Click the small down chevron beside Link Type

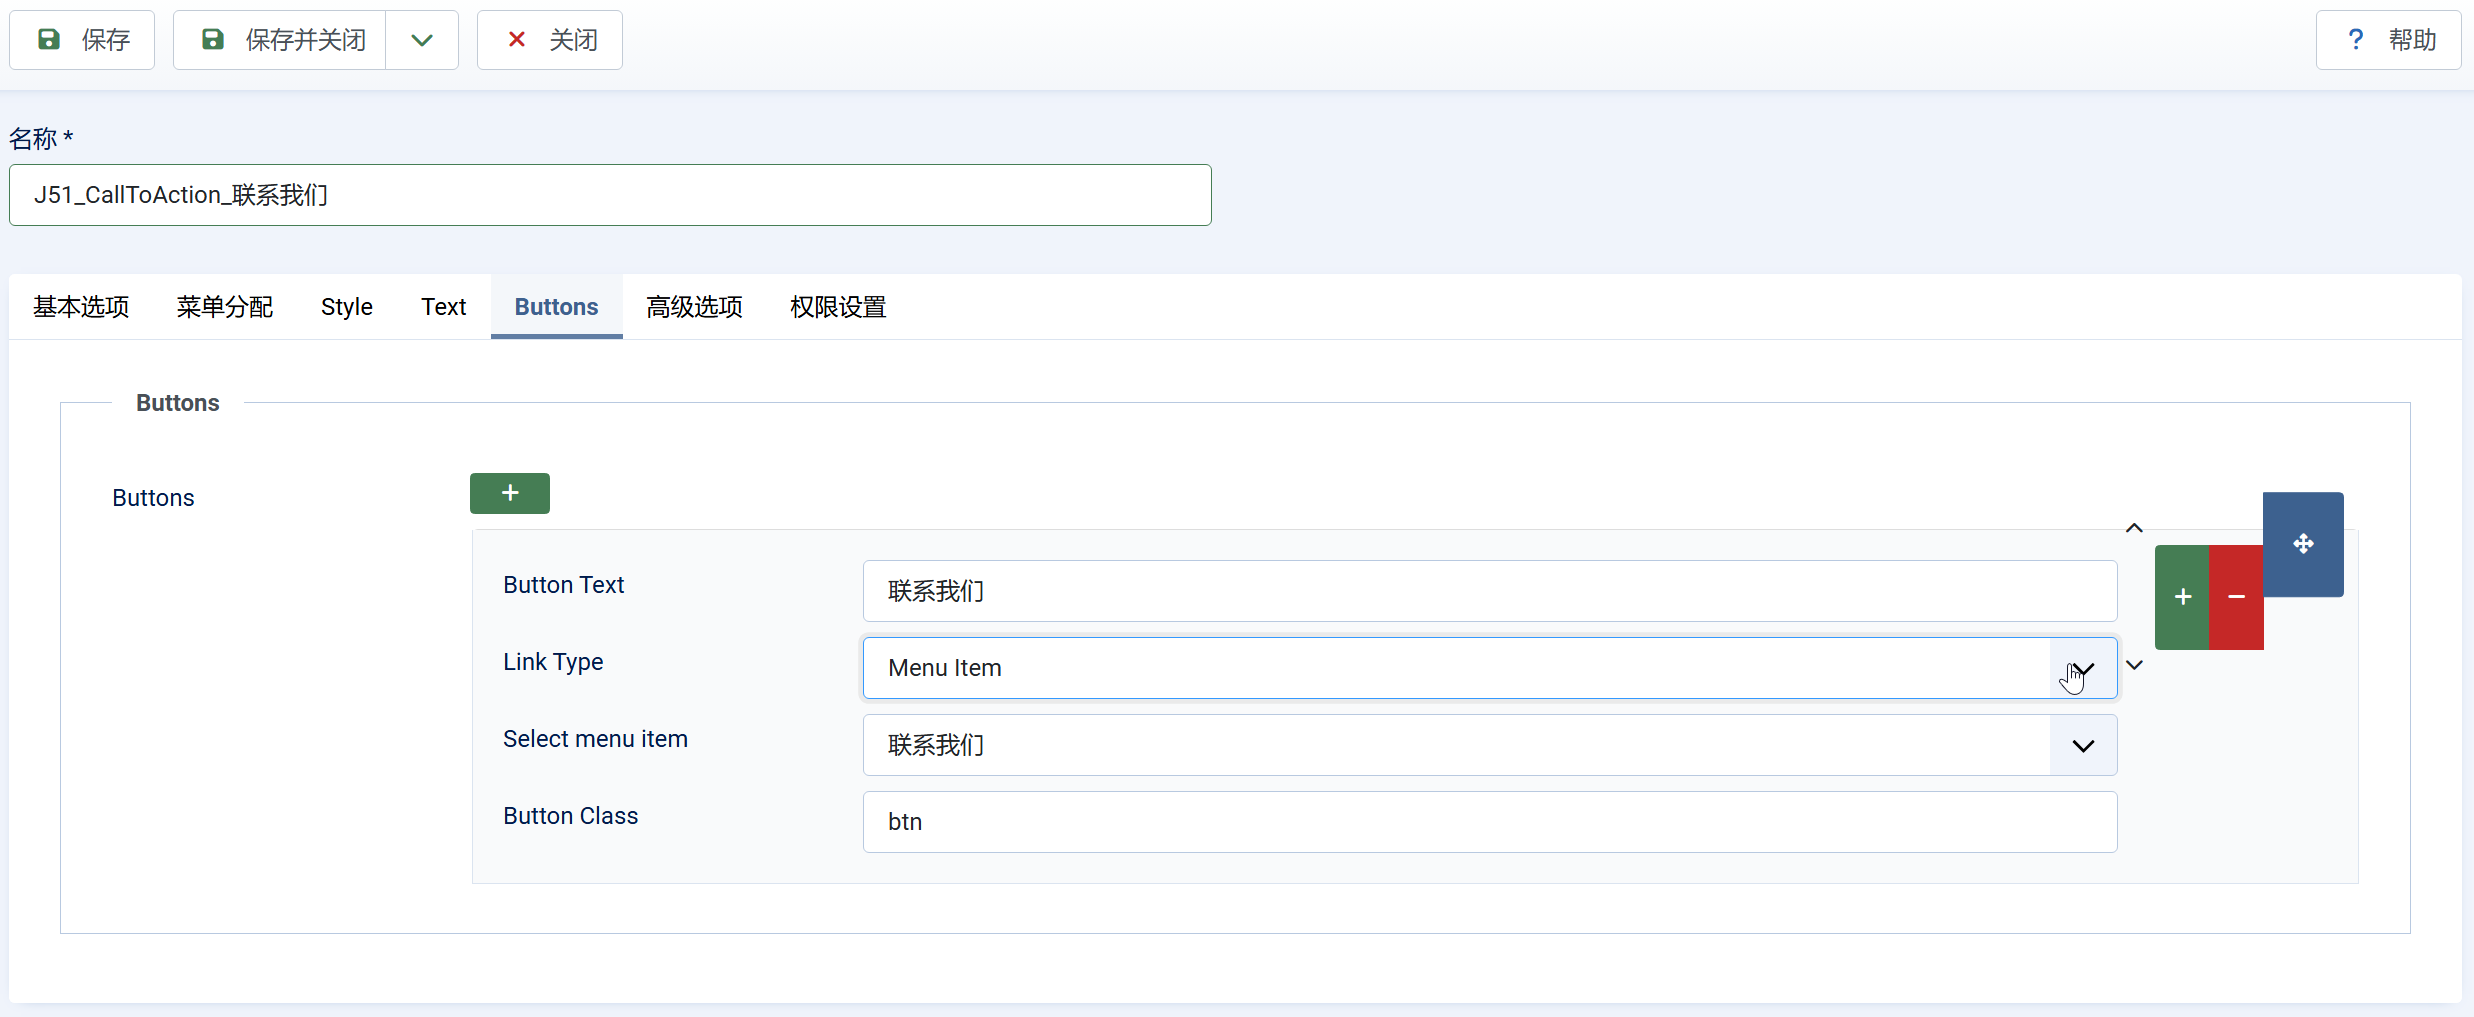pyautogui.click(x=2134, y=665)
